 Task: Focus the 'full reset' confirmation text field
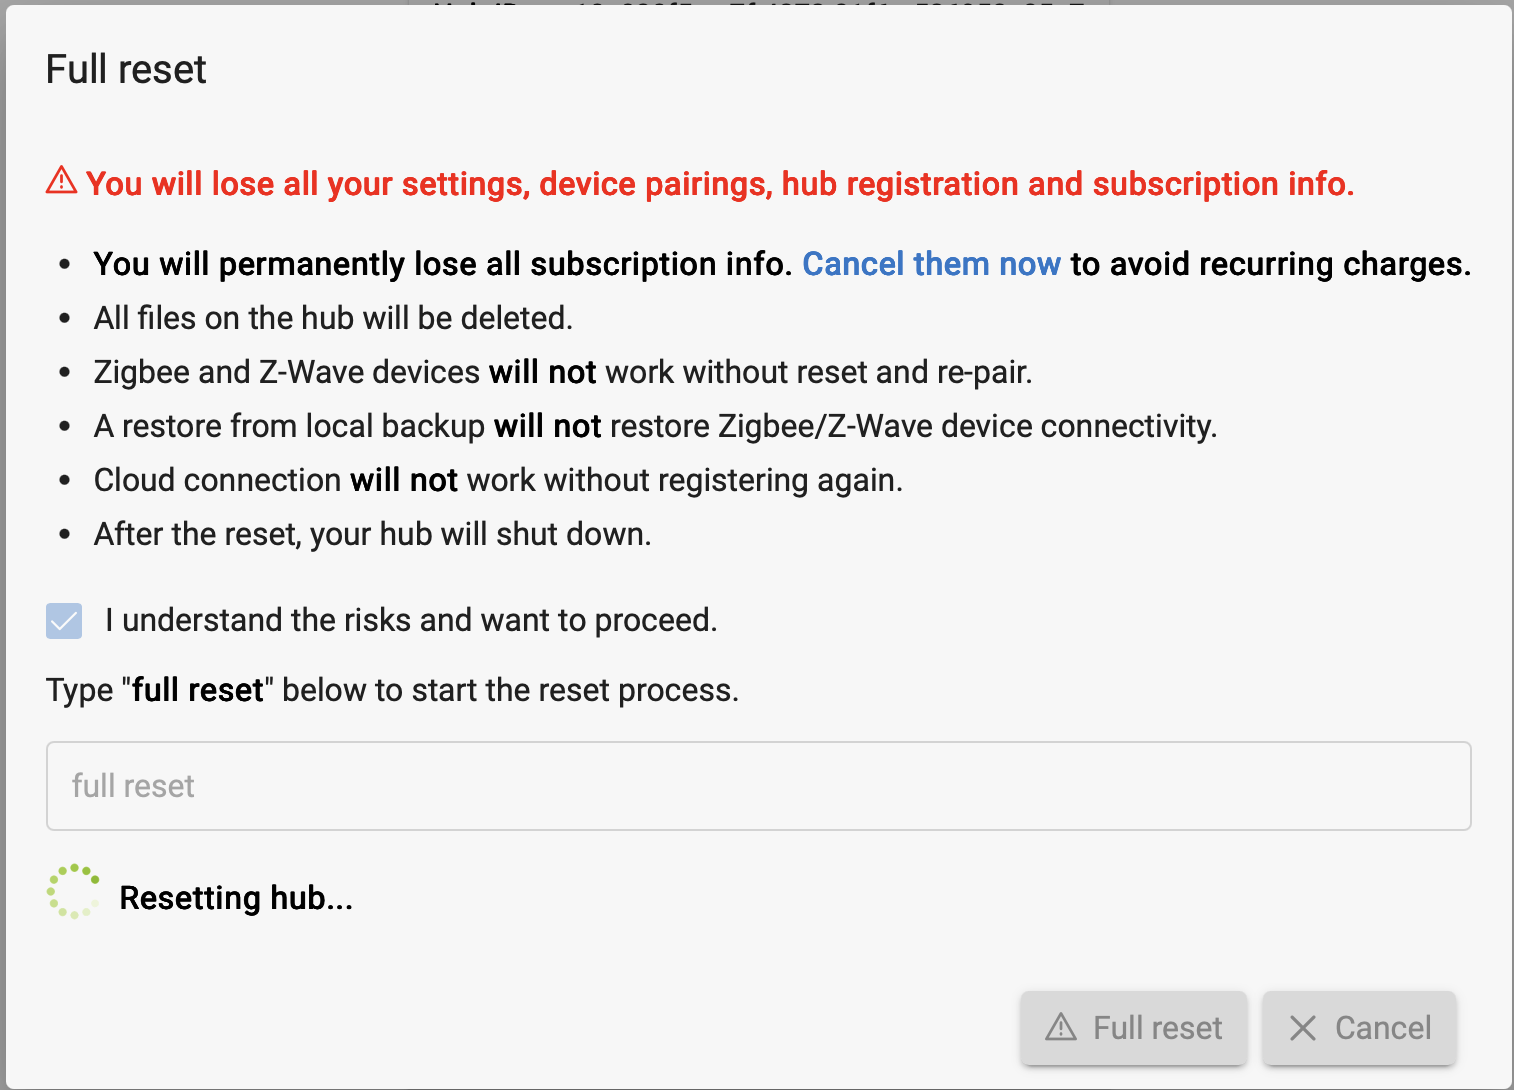[759, 786]
